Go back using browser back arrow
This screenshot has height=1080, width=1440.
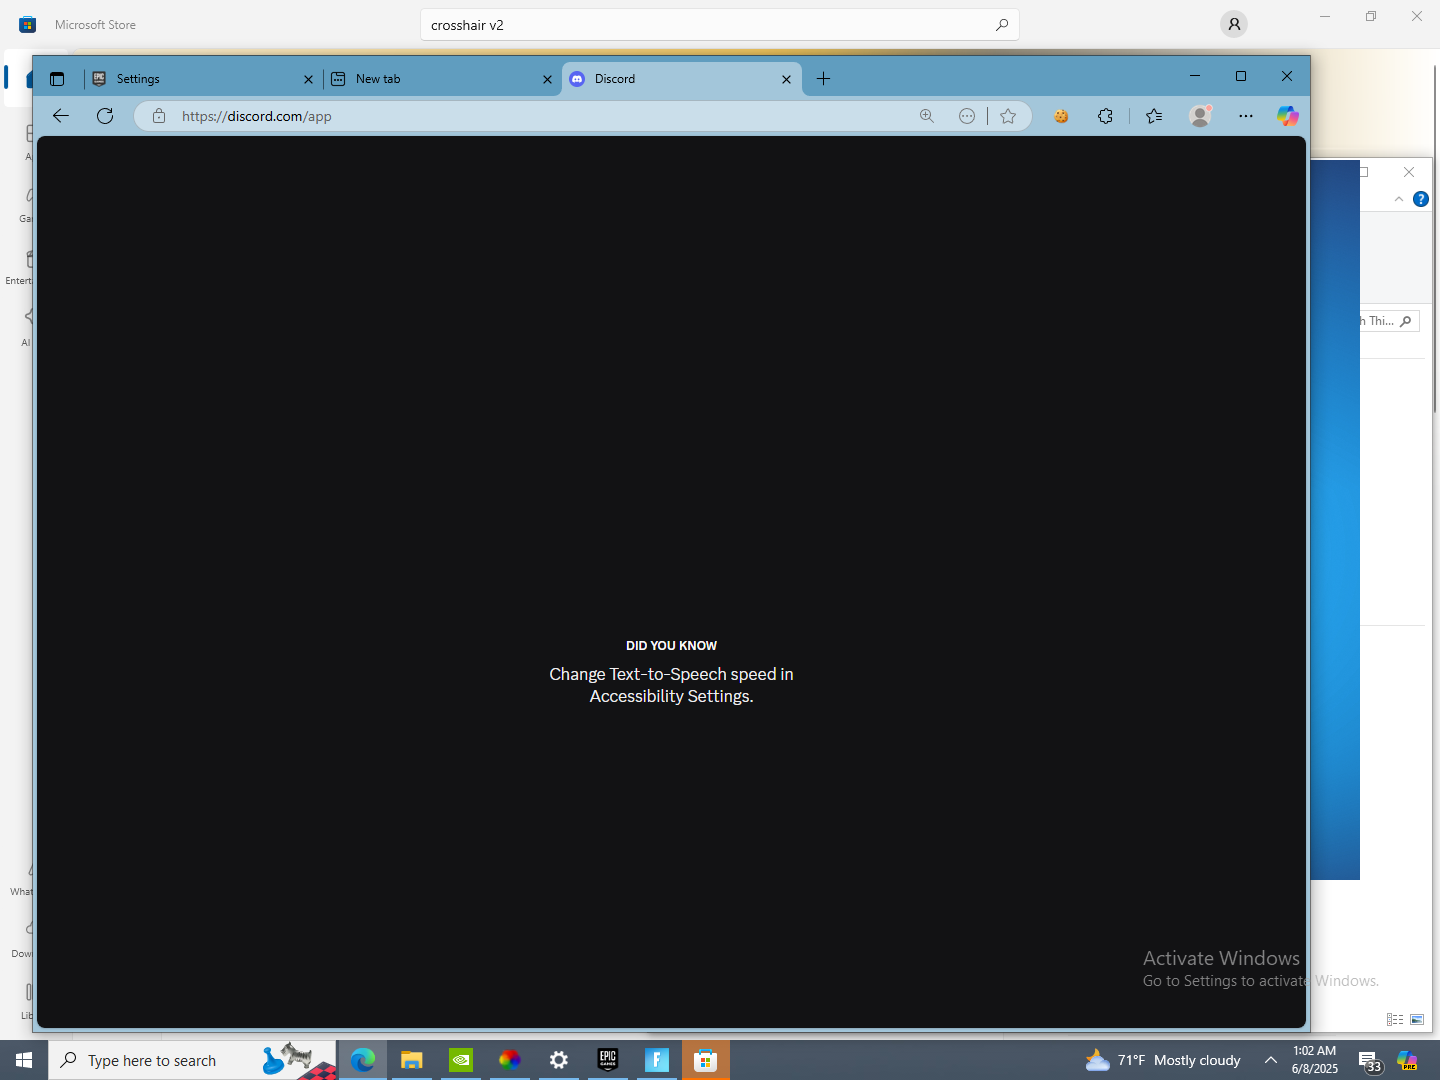pos(61,116)
